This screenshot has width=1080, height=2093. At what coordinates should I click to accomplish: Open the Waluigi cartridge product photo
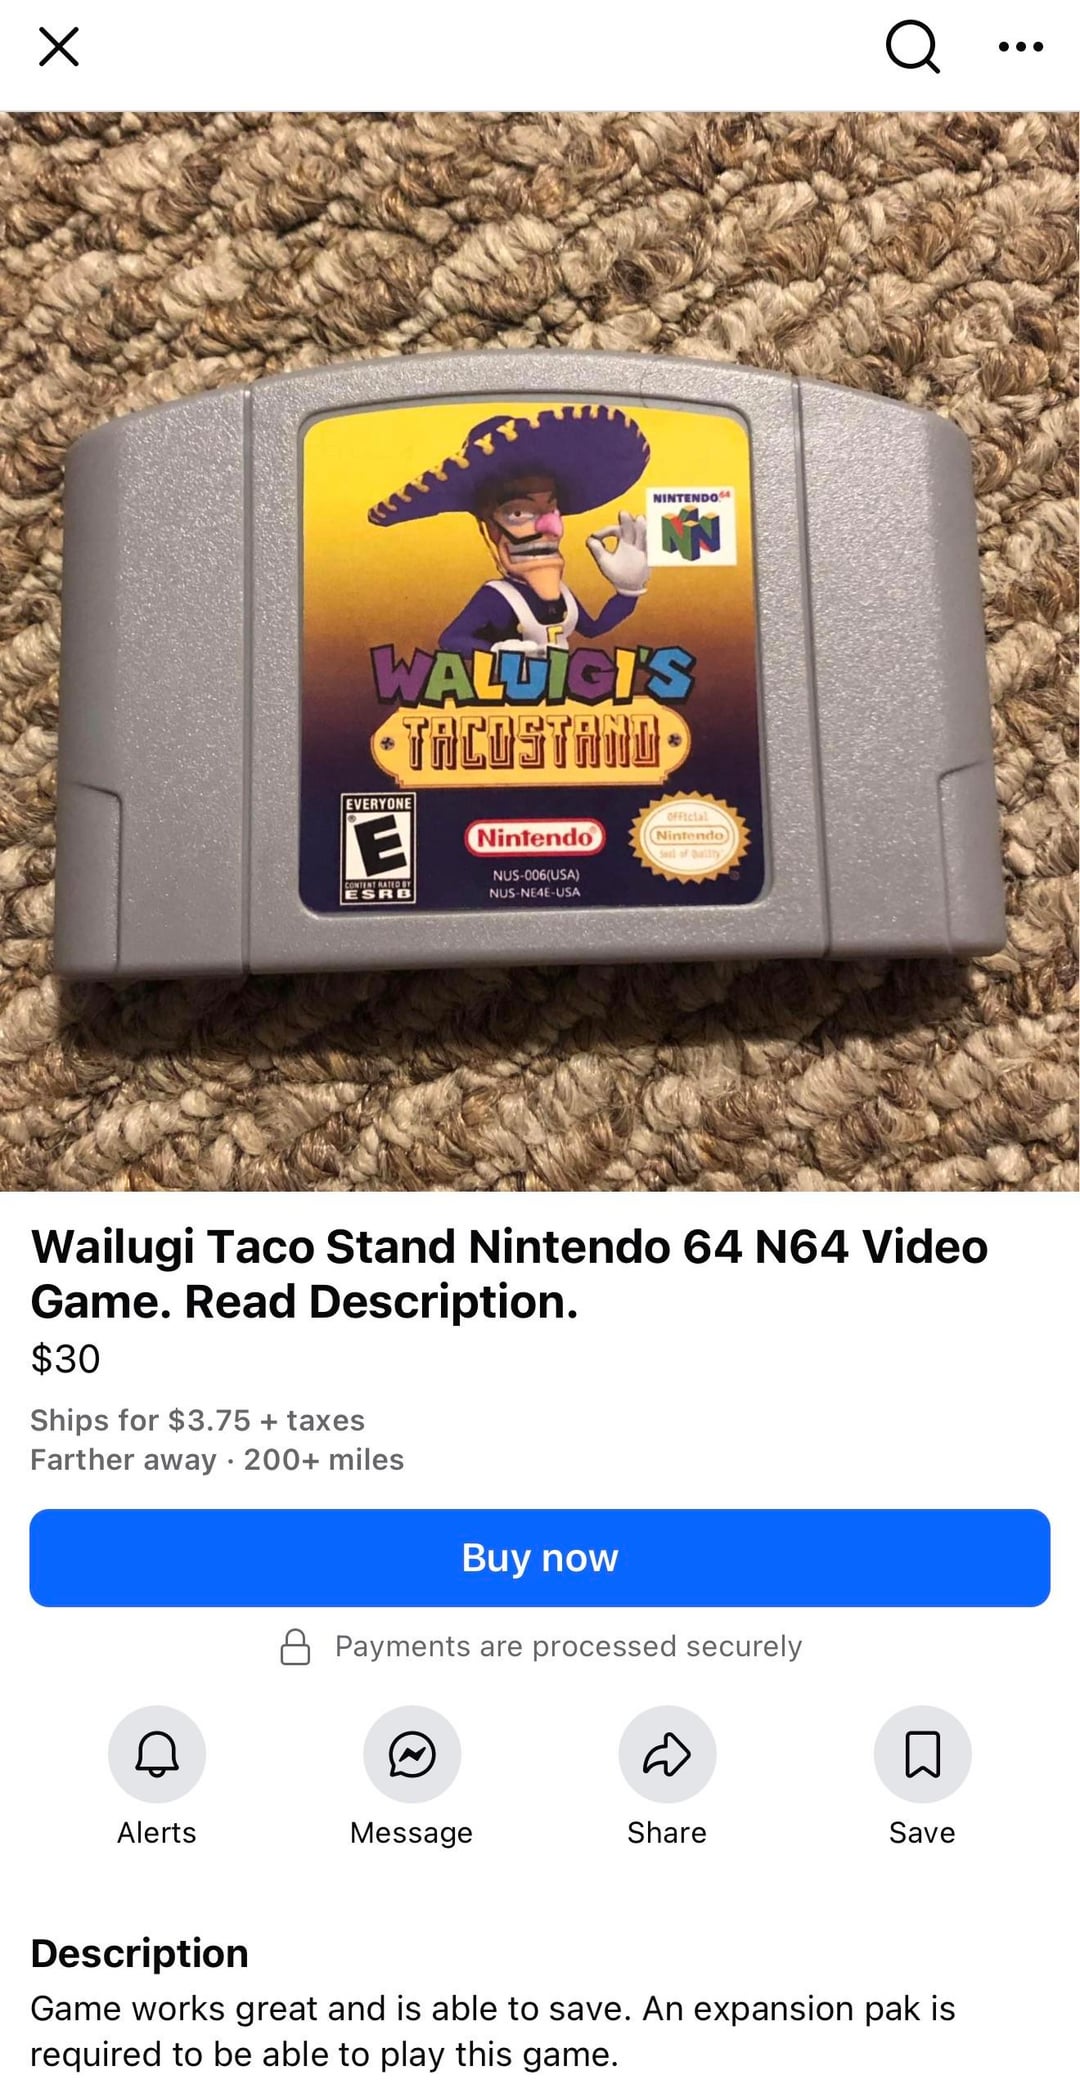(x=540, y=651)
